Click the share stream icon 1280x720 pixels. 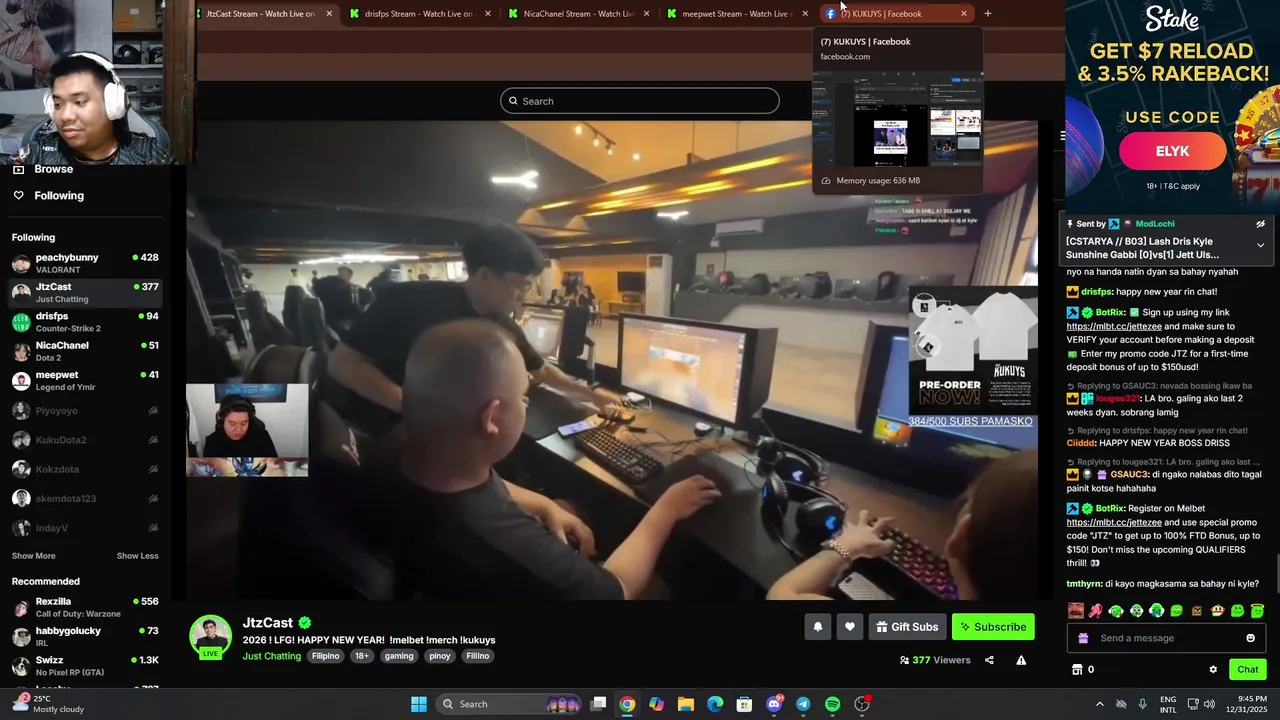point(989,660)
